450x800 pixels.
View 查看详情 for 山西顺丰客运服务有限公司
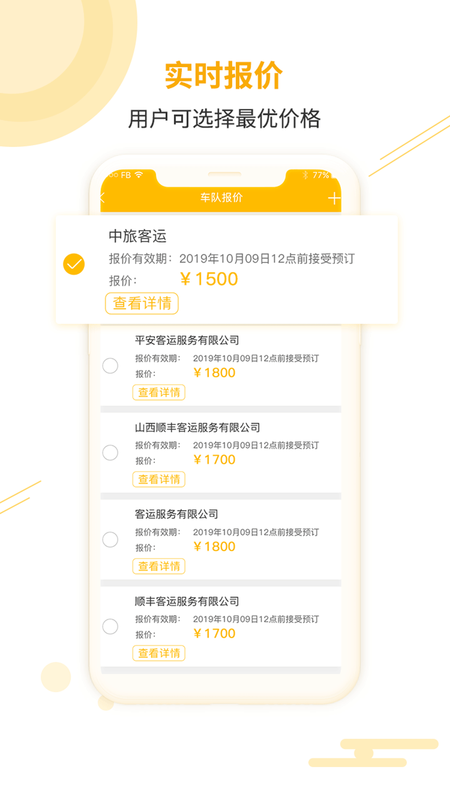pyautogui.click(x=159, y=479)
